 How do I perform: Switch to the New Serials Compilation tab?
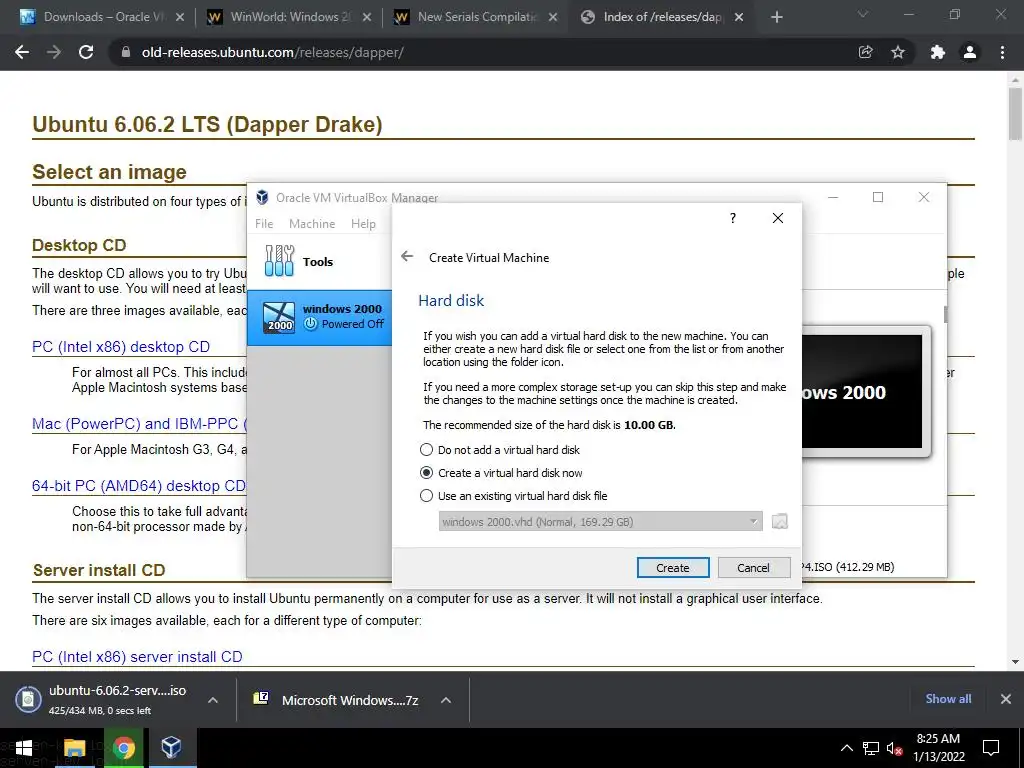[476, 17]
